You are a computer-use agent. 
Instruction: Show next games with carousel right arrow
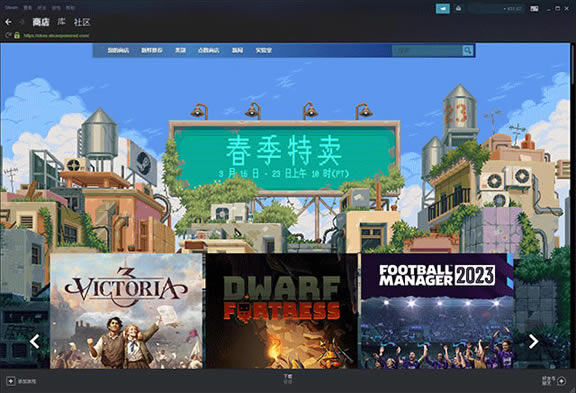point(533,342)
